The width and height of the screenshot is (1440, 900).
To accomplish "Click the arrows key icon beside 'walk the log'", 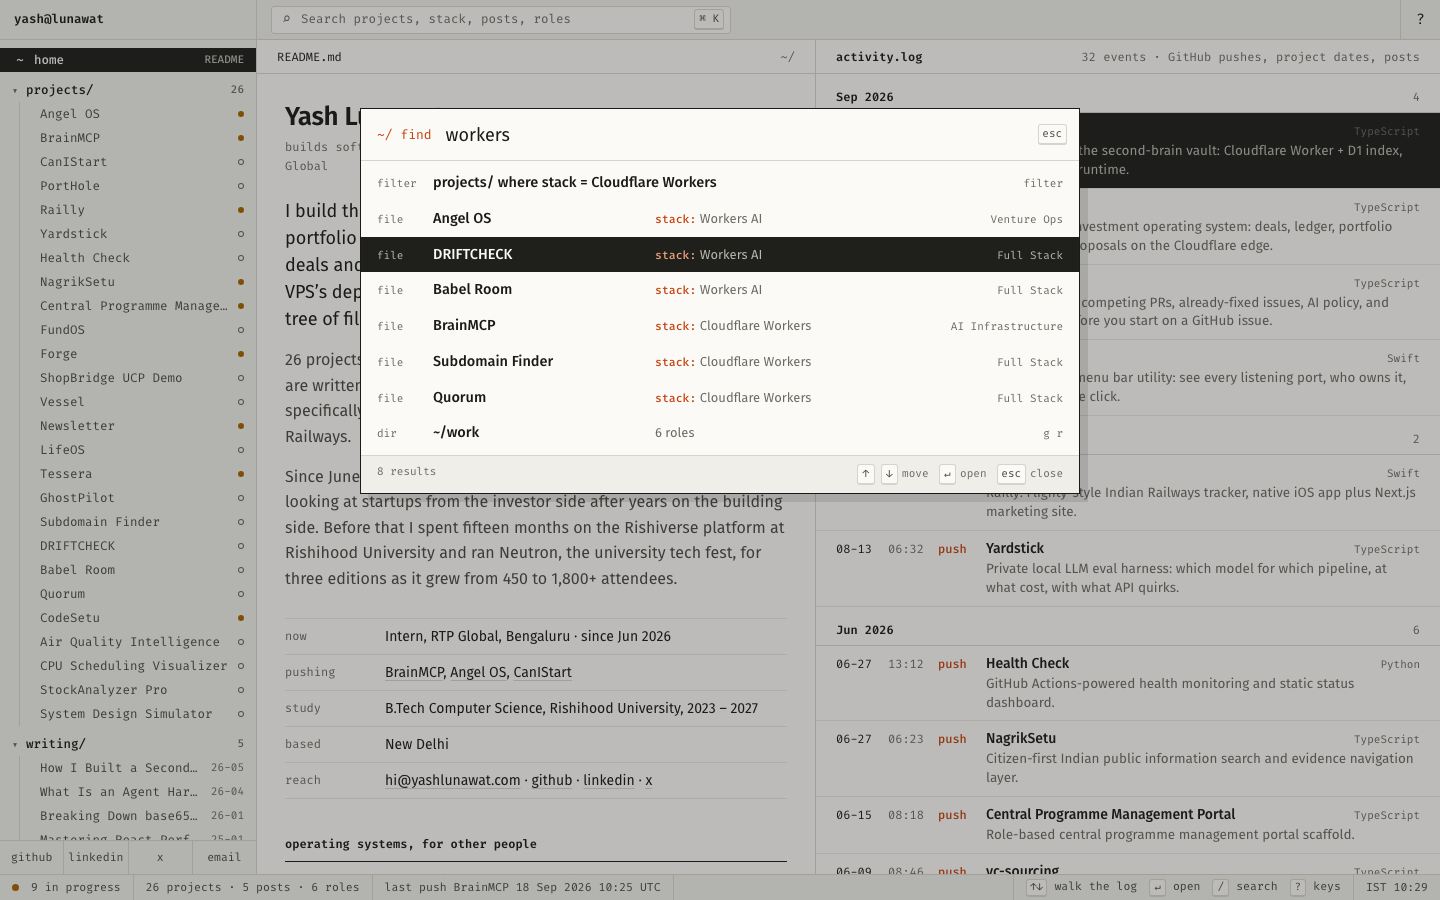I will tap(1037, 887).
